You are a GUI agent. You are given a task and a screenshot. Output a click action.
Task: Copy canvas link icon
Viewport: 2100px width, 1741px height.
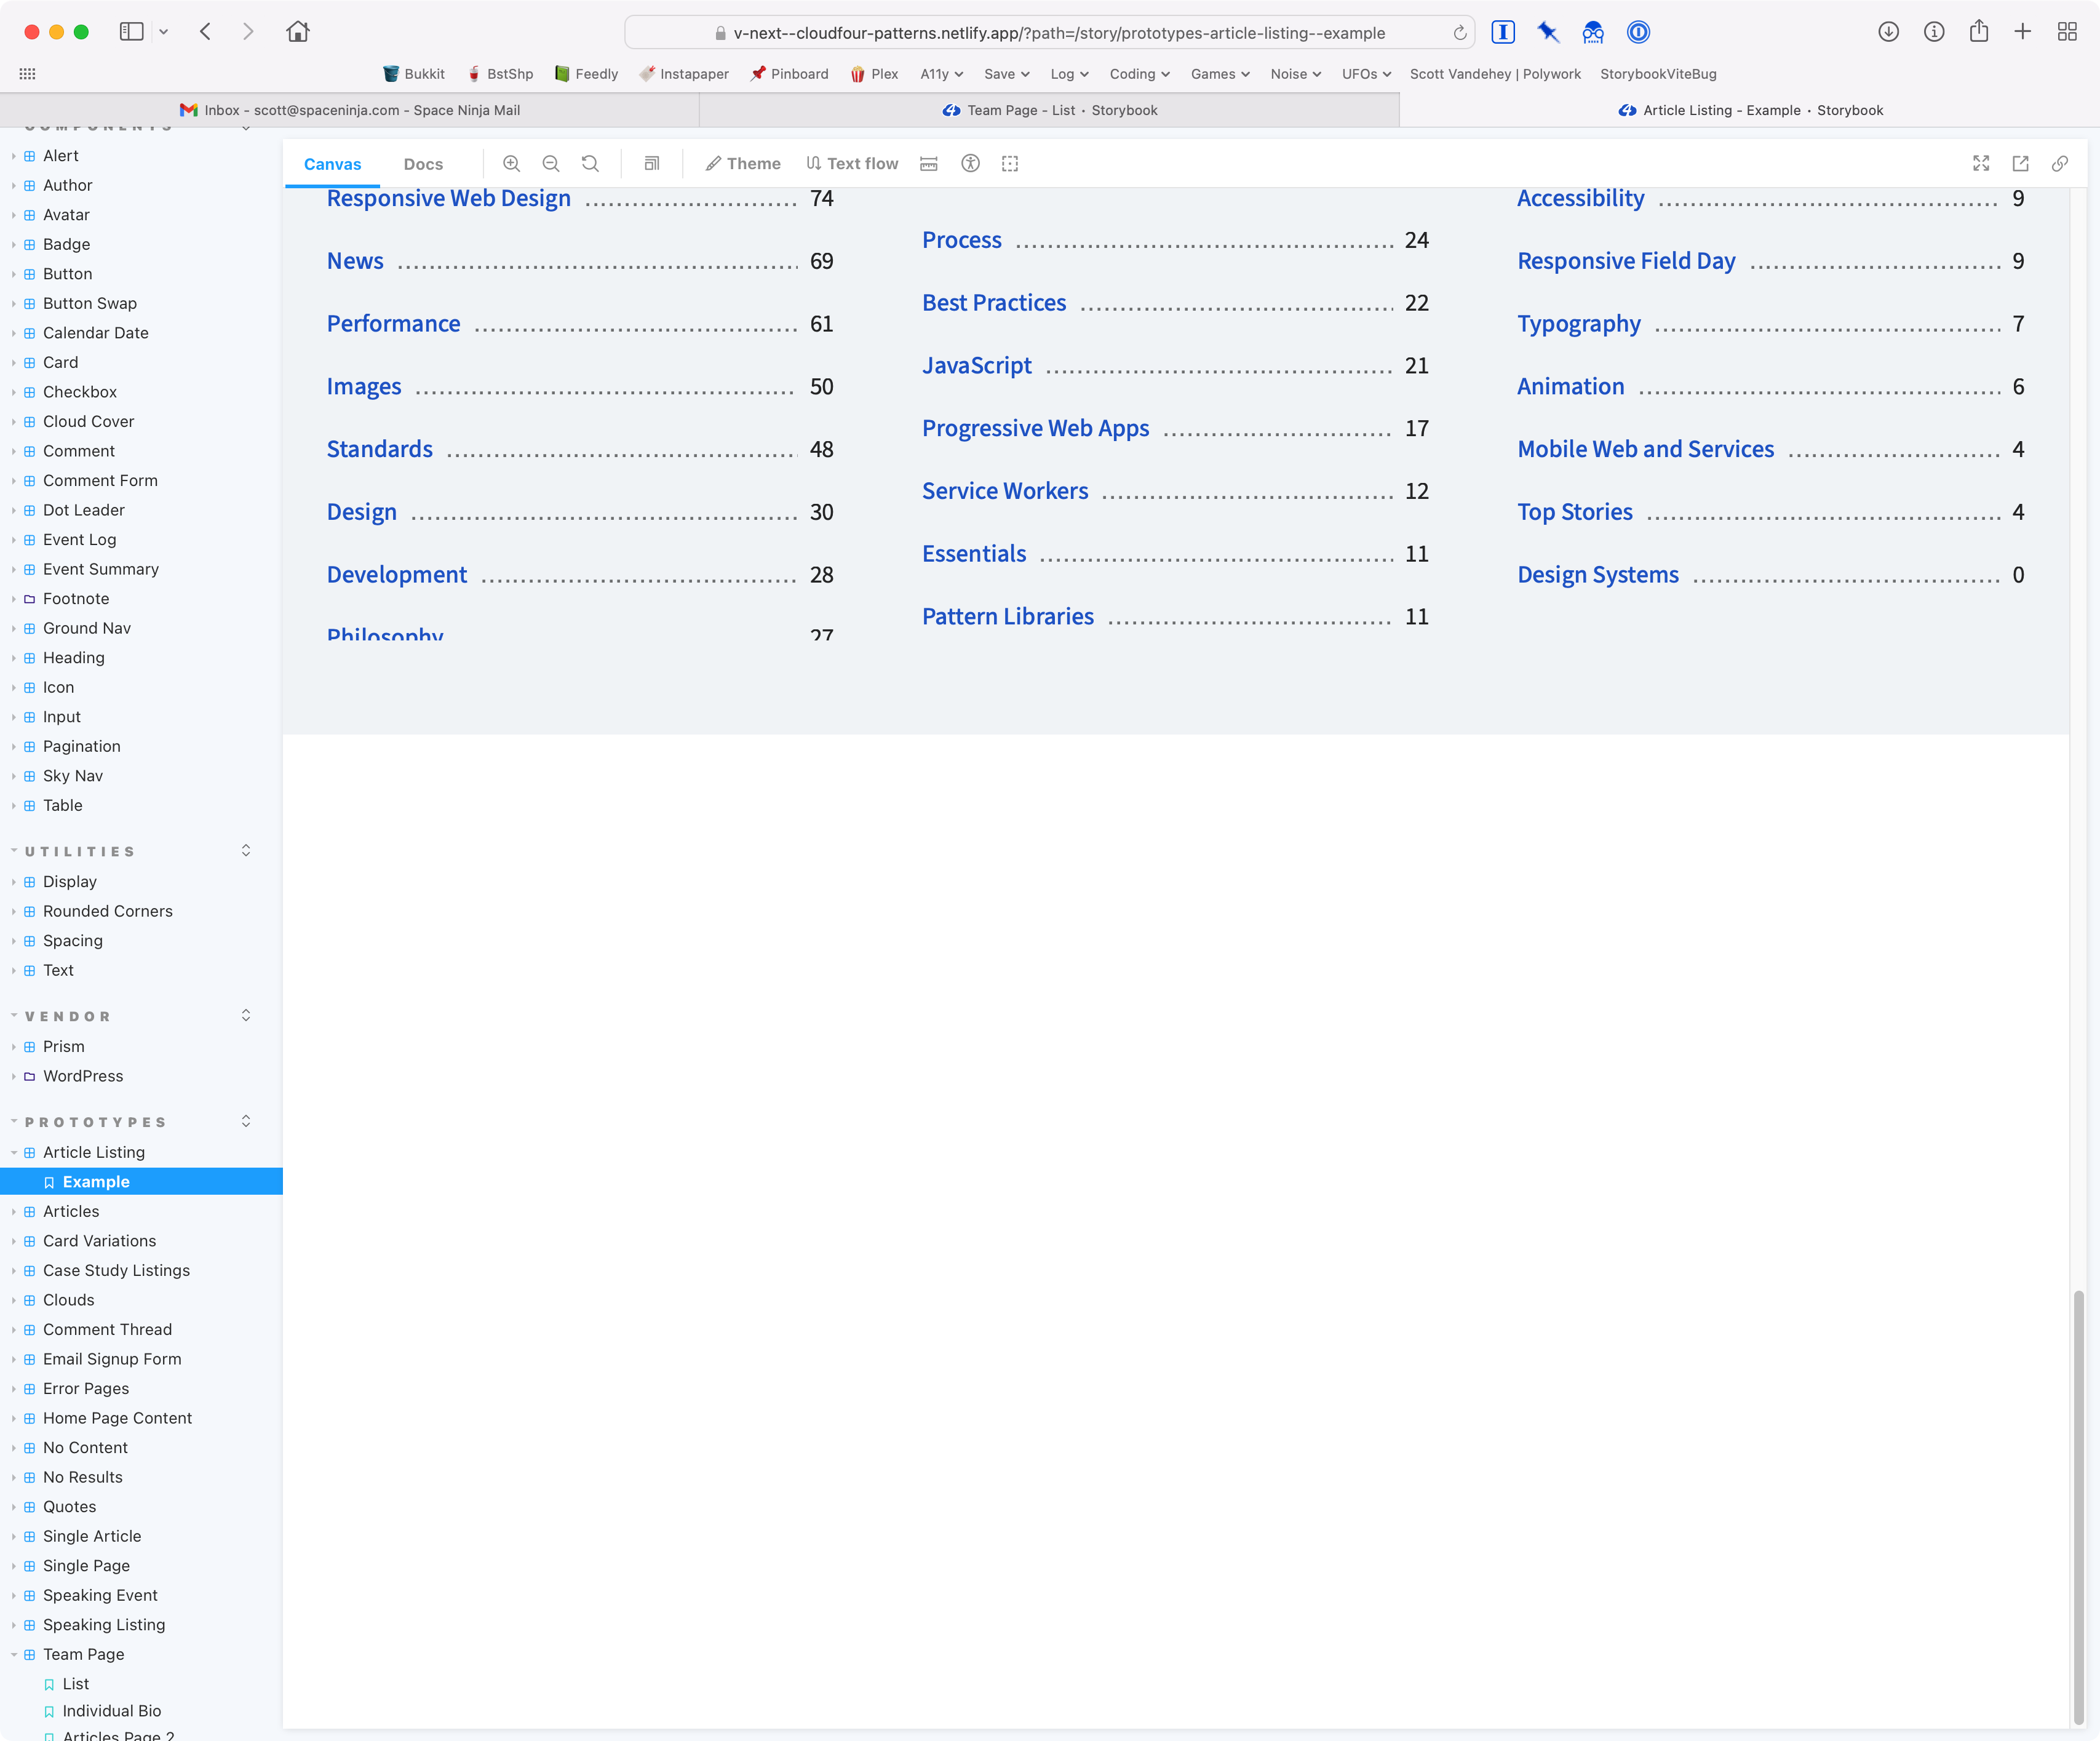click(2059, 164)
